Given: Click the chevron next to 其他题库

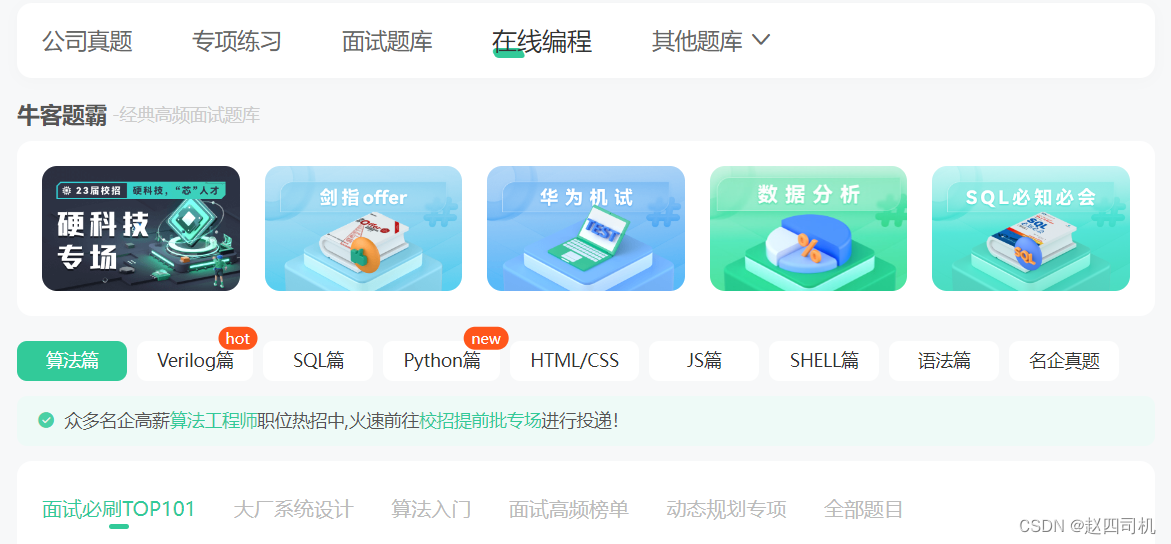Looking at the screenshot, I should [x=760, y=40].
